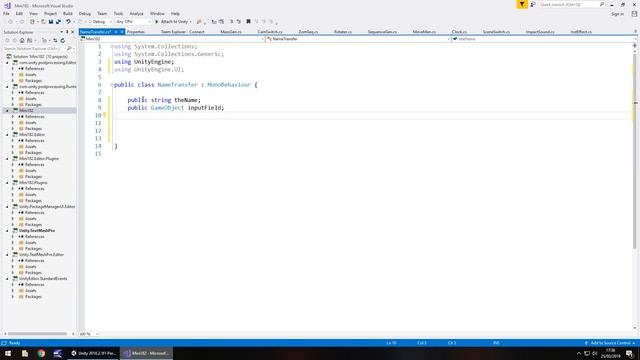The image size is (640, 360).
Task: Click on 'MonoBehaviour' in class declaration
Action: 229,85
